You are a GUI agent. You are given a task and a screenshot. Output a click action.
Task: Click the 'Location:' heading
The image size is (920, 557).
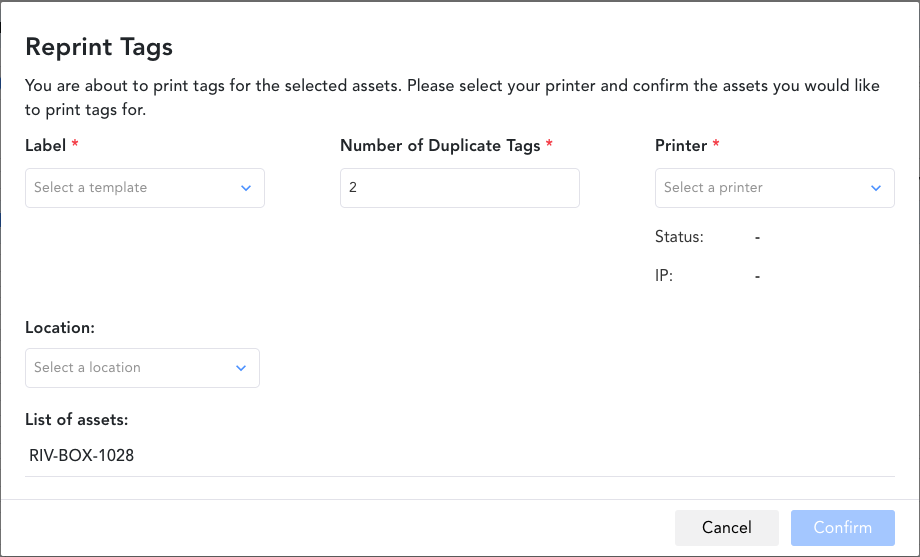(x=60, y=327)
